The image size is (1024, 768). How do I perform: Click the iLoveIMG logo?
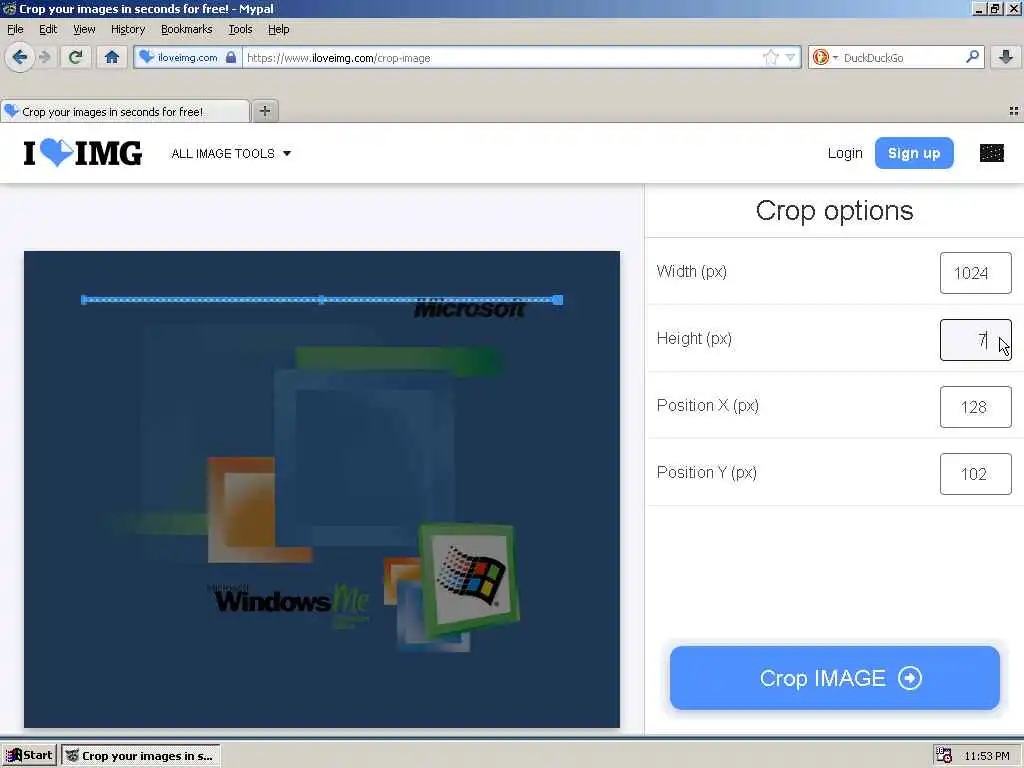point(83,153)
